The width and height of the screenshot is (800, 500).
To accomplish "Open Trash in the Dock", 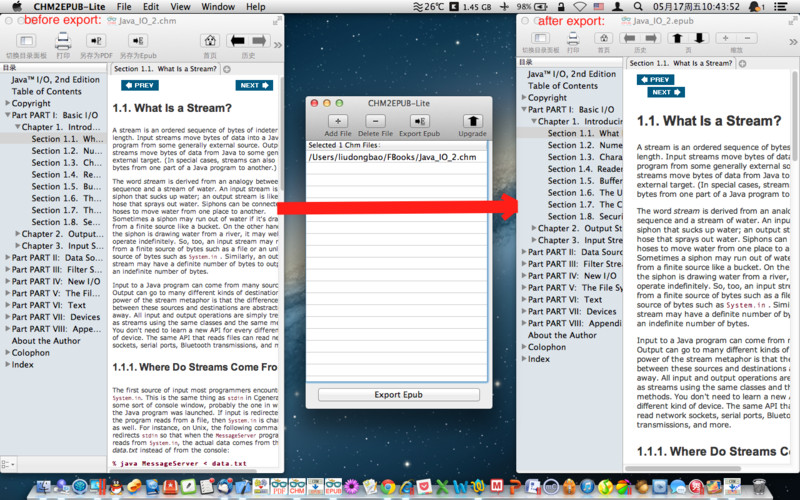I will (759, 487).
